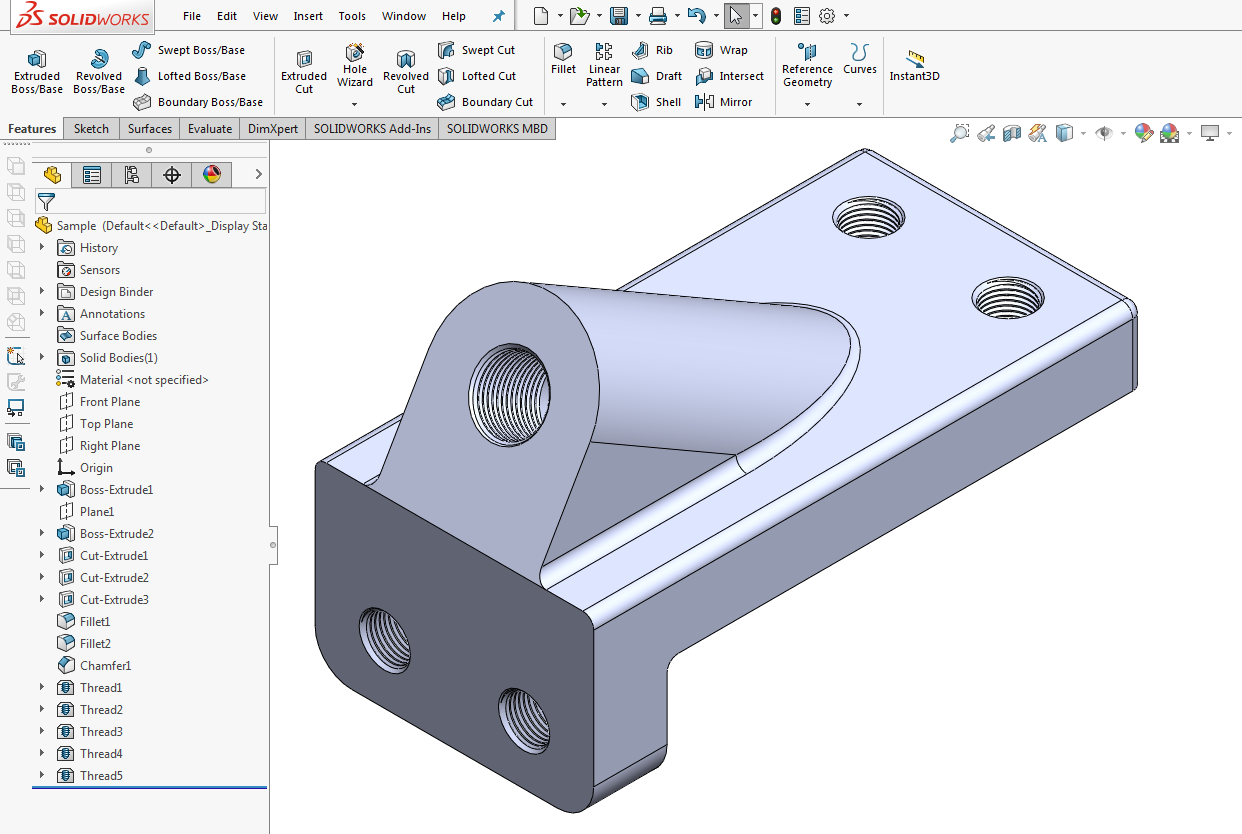
Task: Expand the panel tabs chevron arrow
Action: point(258,174)
